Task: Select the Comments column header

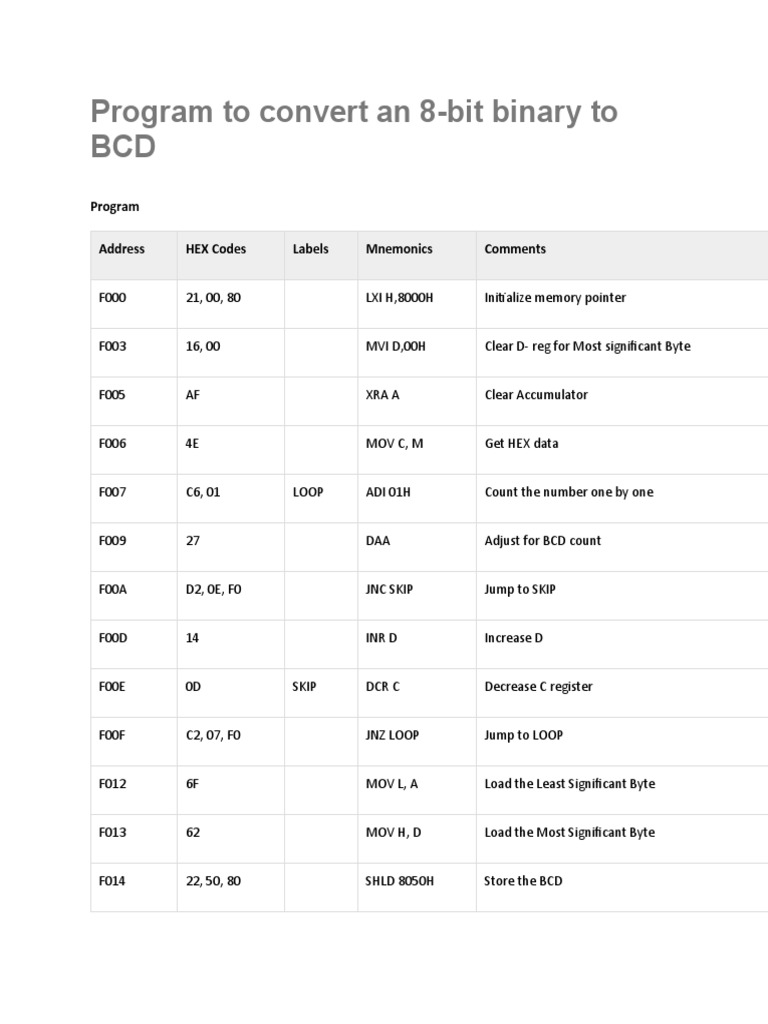Action: pos(515,249)
